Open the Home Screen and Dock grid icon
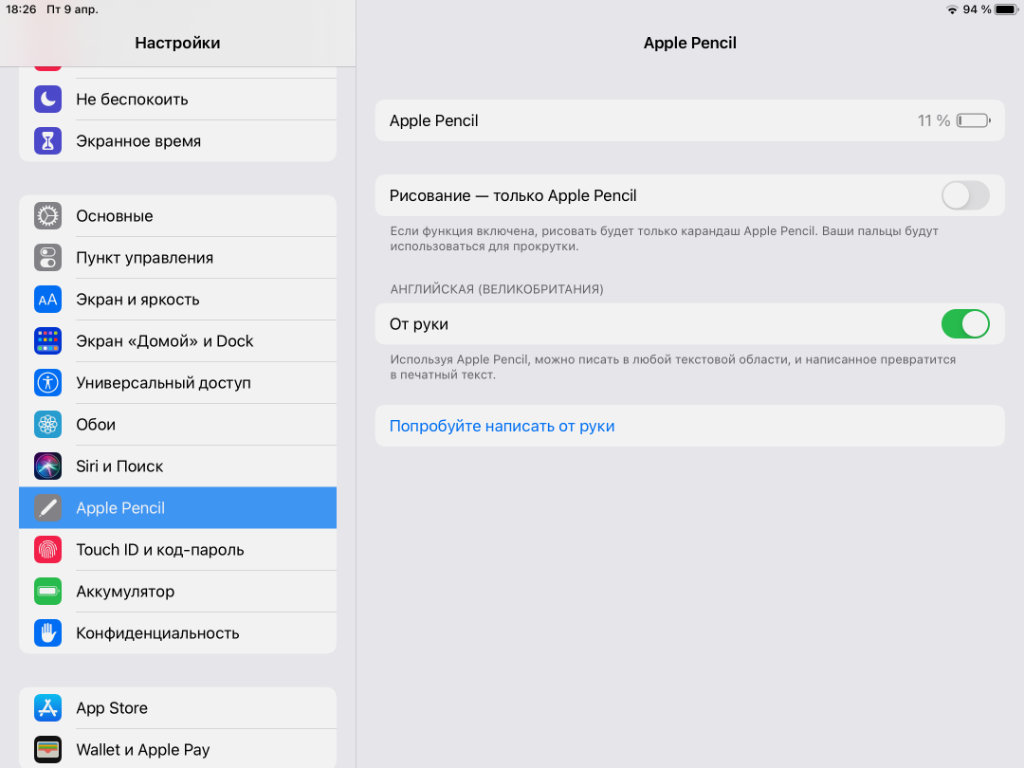The image size is (1024, 768). 48,341
